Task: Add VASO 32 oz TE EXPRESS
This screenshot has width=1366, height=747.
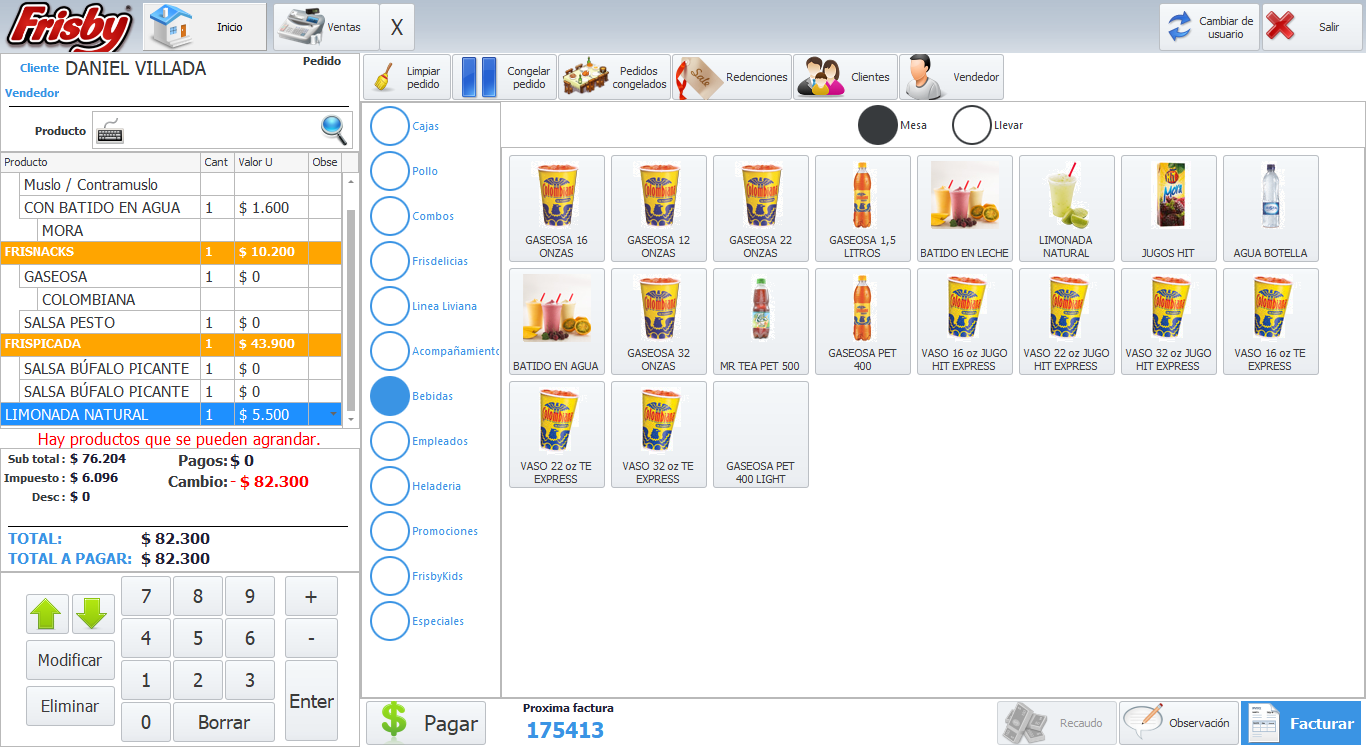Action: coord(658,434)
